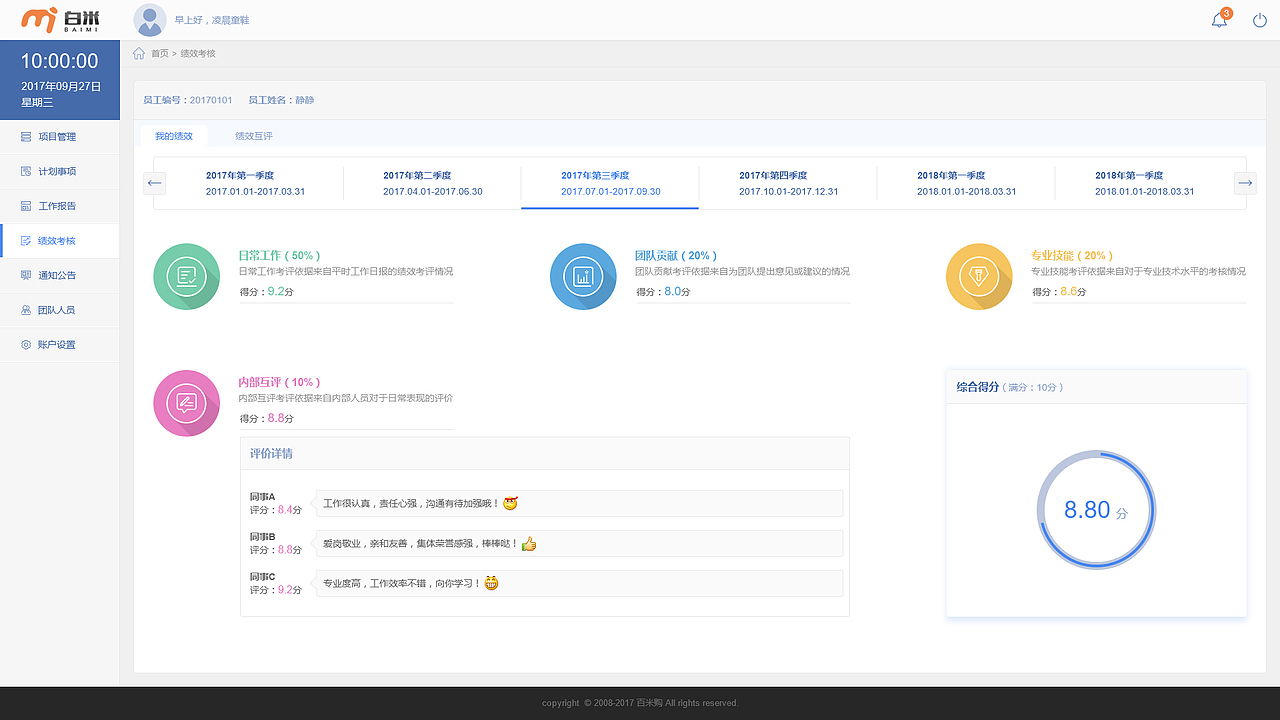
Task: Click the 团队贡献 (20%) heading
Action: [676, 256]
